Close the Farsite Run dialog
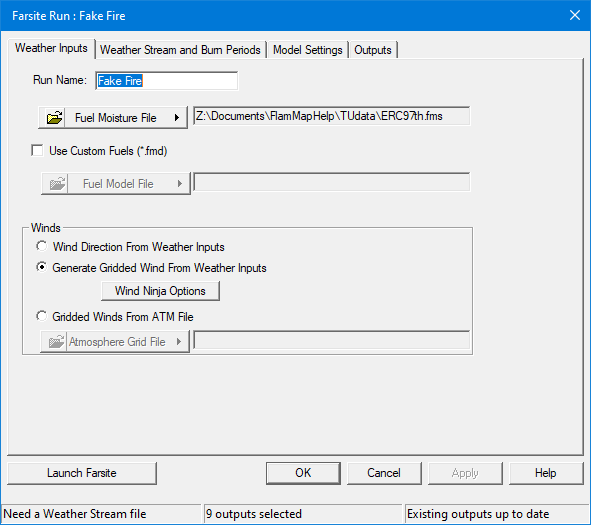This screenshot has height=525, width=591. point(575,15)
